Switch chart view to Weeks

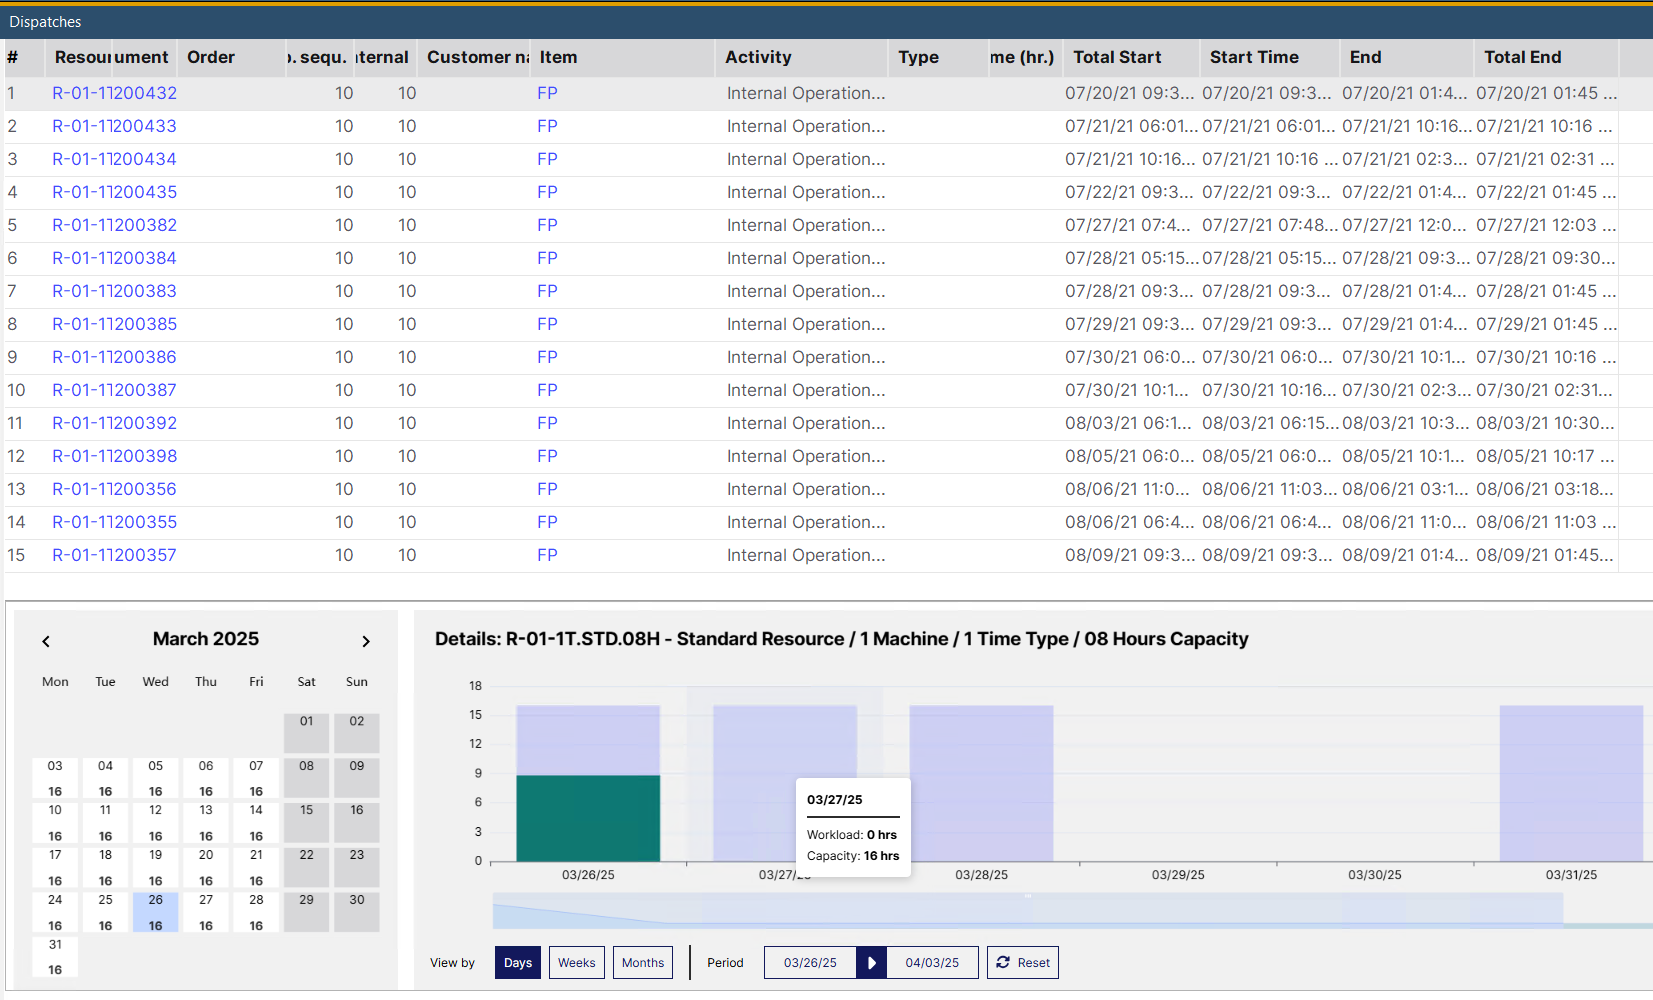(576, 963)
